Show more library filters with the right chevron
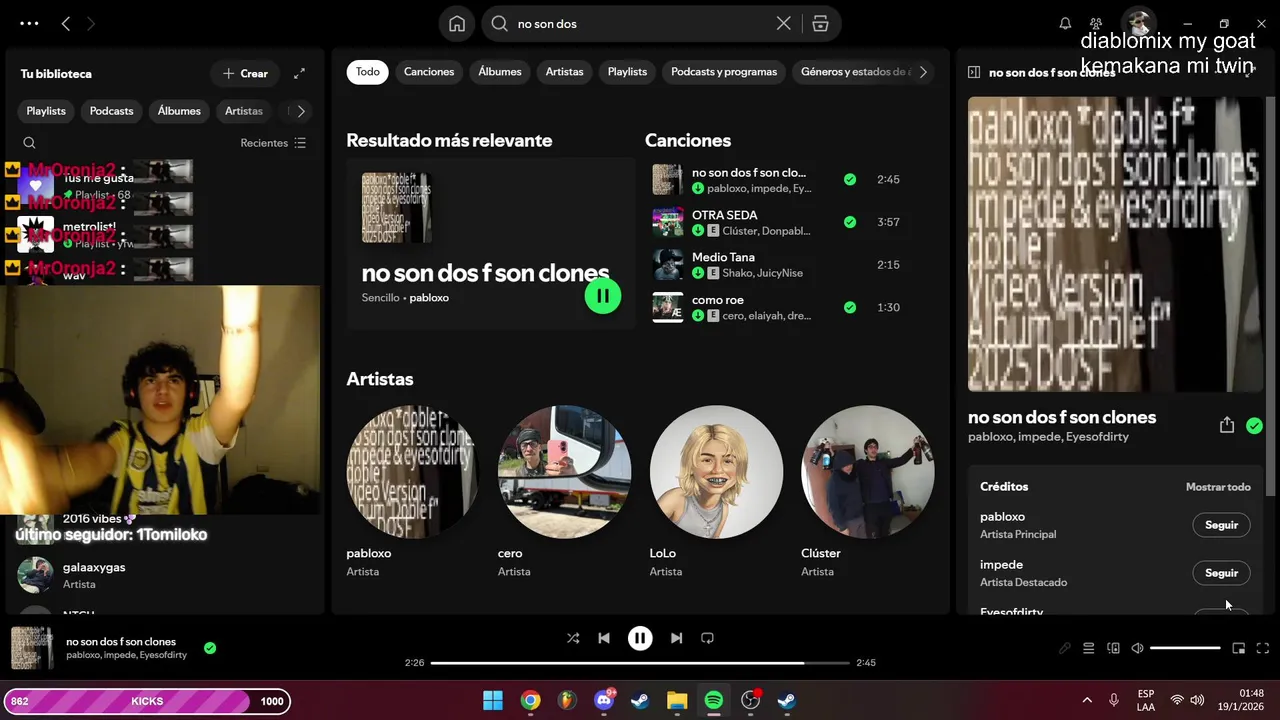The width and height of the screenshot is (1280, 720). tap(300, 111)
